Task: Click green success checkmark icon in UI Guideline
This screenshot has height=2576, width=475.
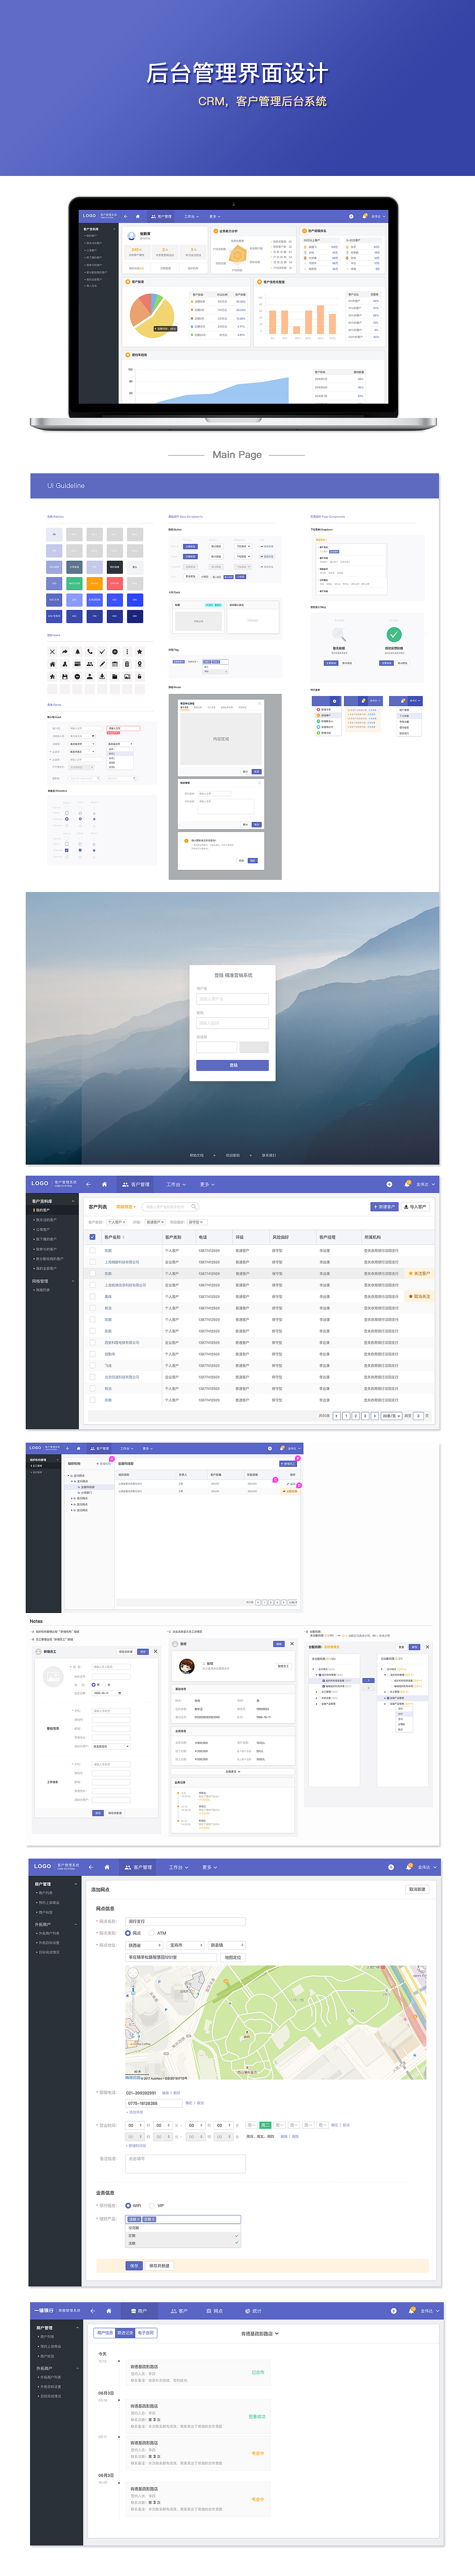Action: click(x=394, y=634)
